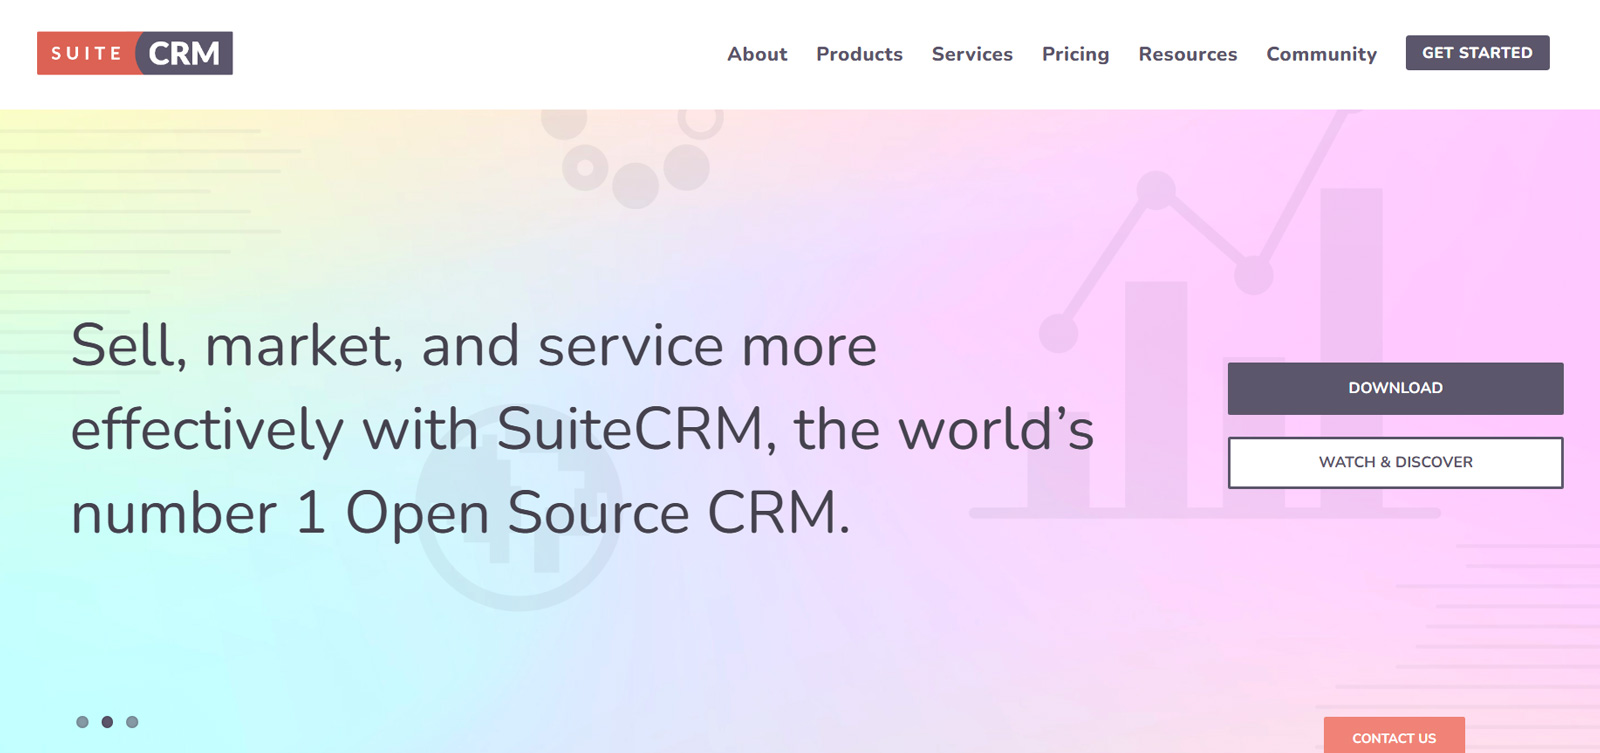Click the hero headline about SuiteCRM
This screenshot has width=1600, height=753.
point(582,429)
